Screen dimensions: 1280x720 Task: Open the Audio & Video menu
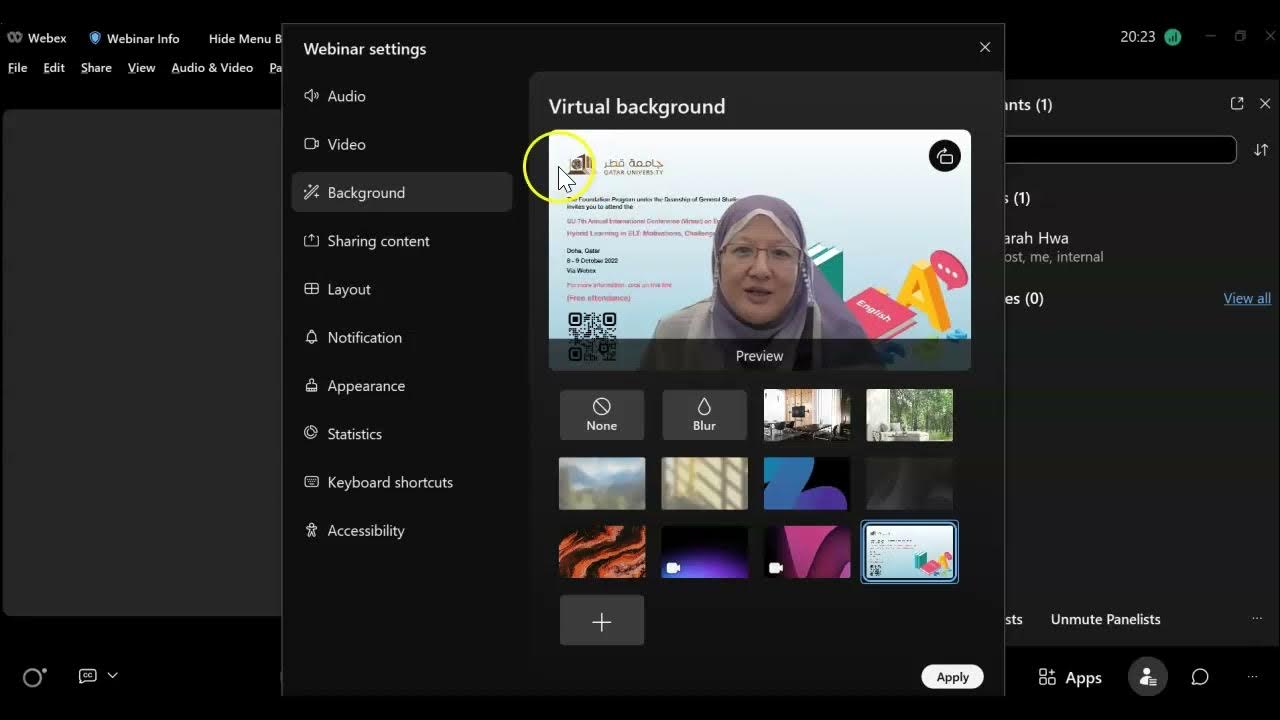212,68
